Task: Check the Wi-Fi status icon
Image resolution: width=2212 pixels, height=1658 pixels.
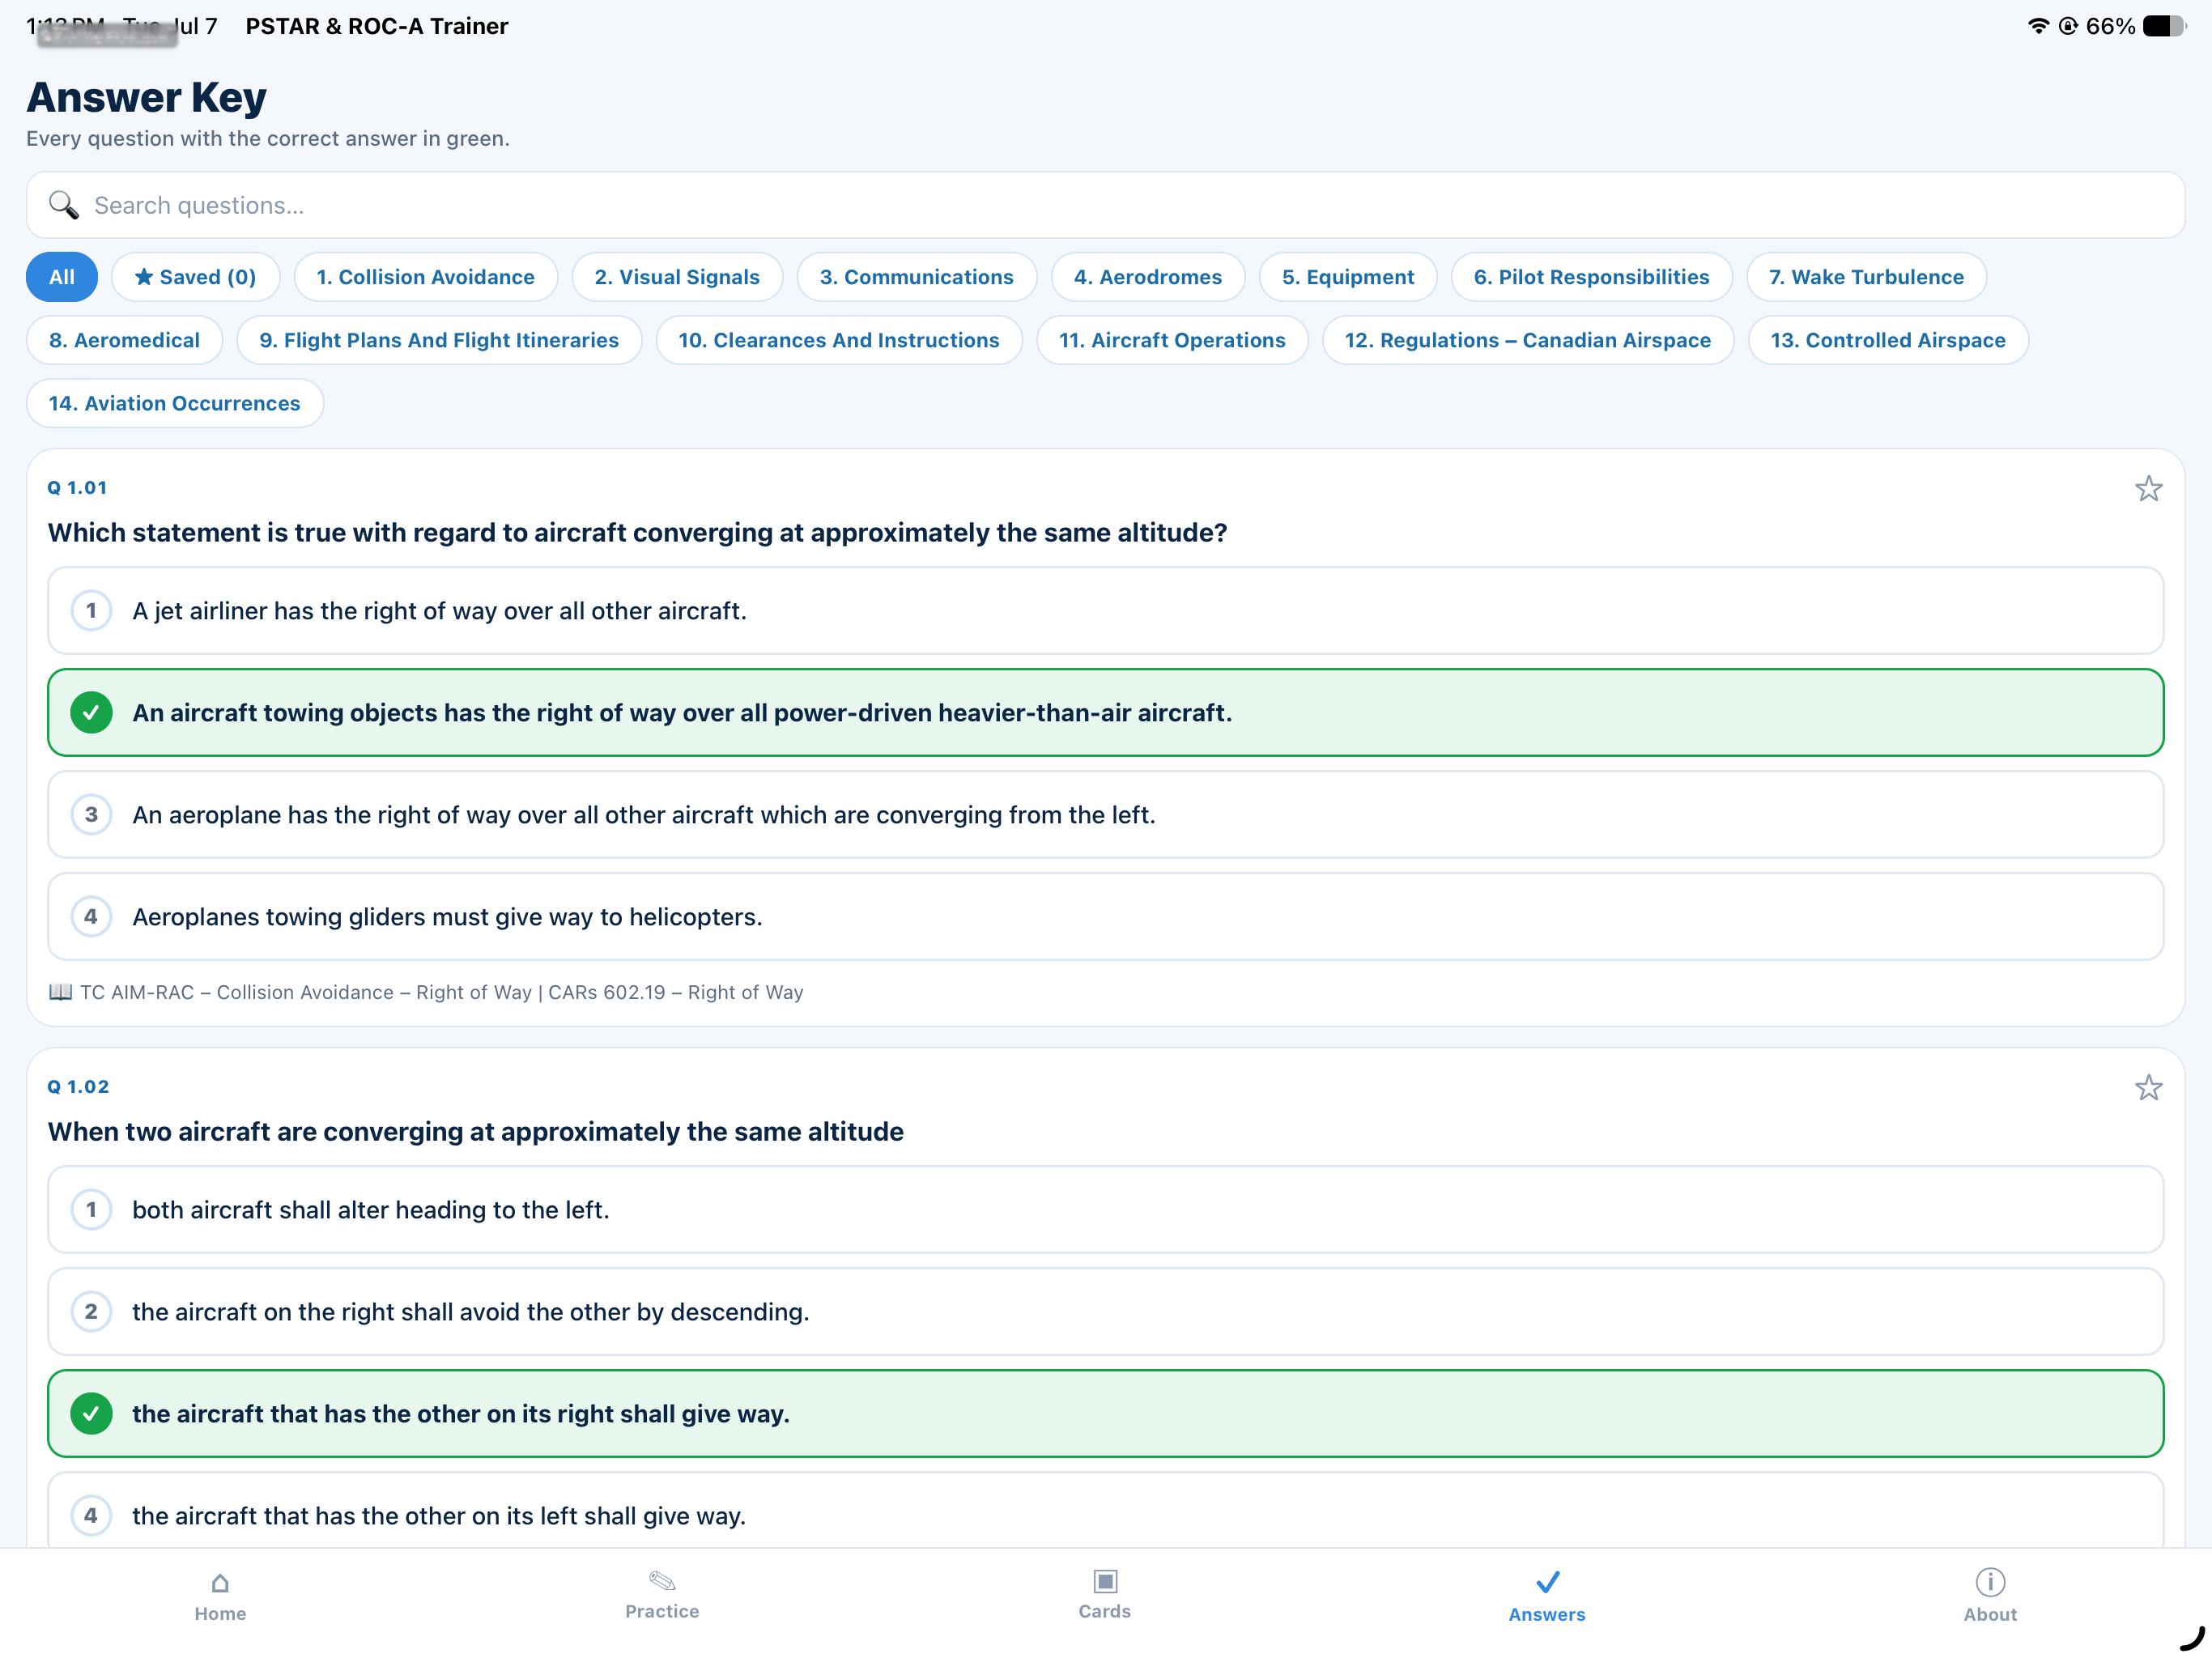Action: [2037, 26]
